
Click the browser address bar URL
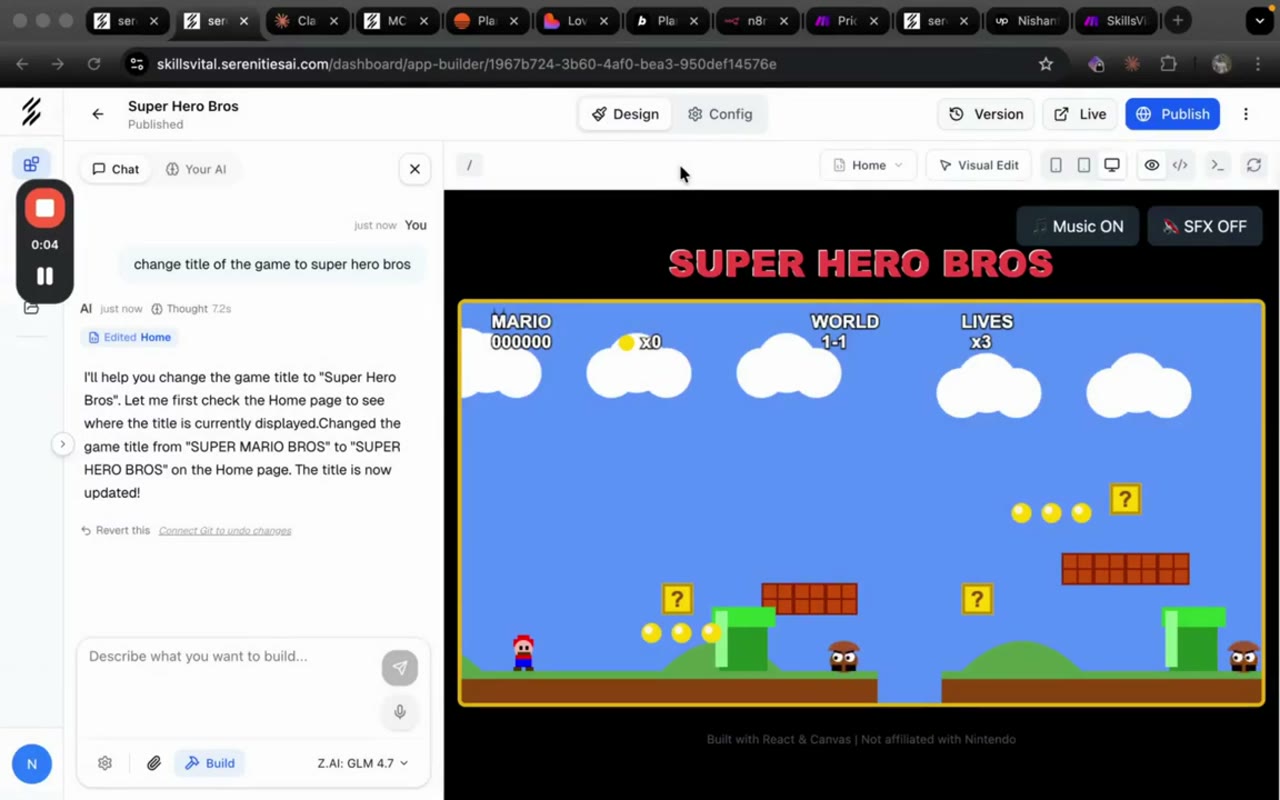[x=466, y=64]
